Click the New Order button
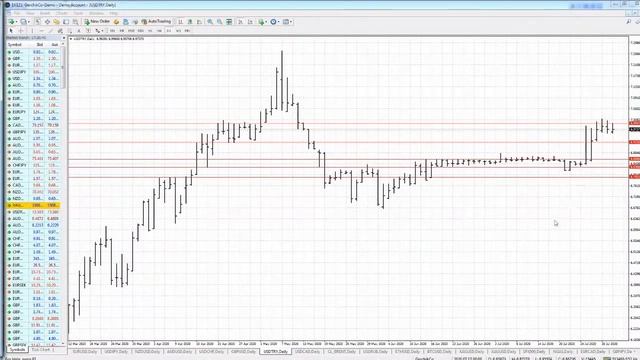This screenshot has width=640, height=360. point(97,21)
